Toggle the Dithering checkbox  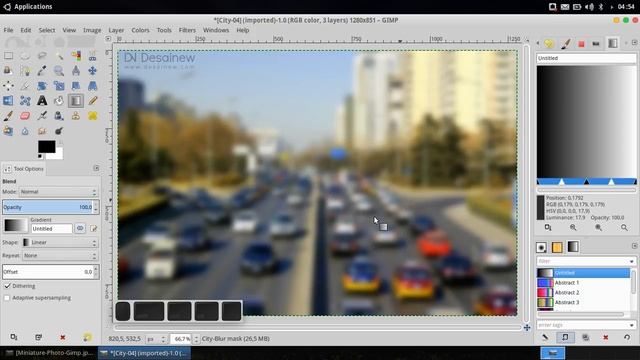[x=7, y=286]
